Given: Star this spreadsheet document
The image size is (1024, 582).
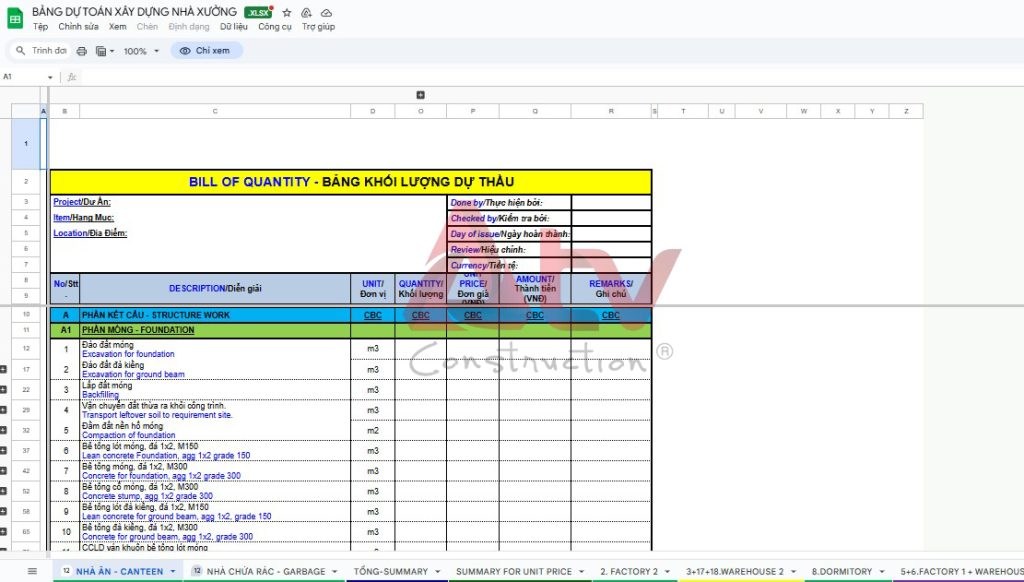Looking at the screenshot, I should click(287, 12).
